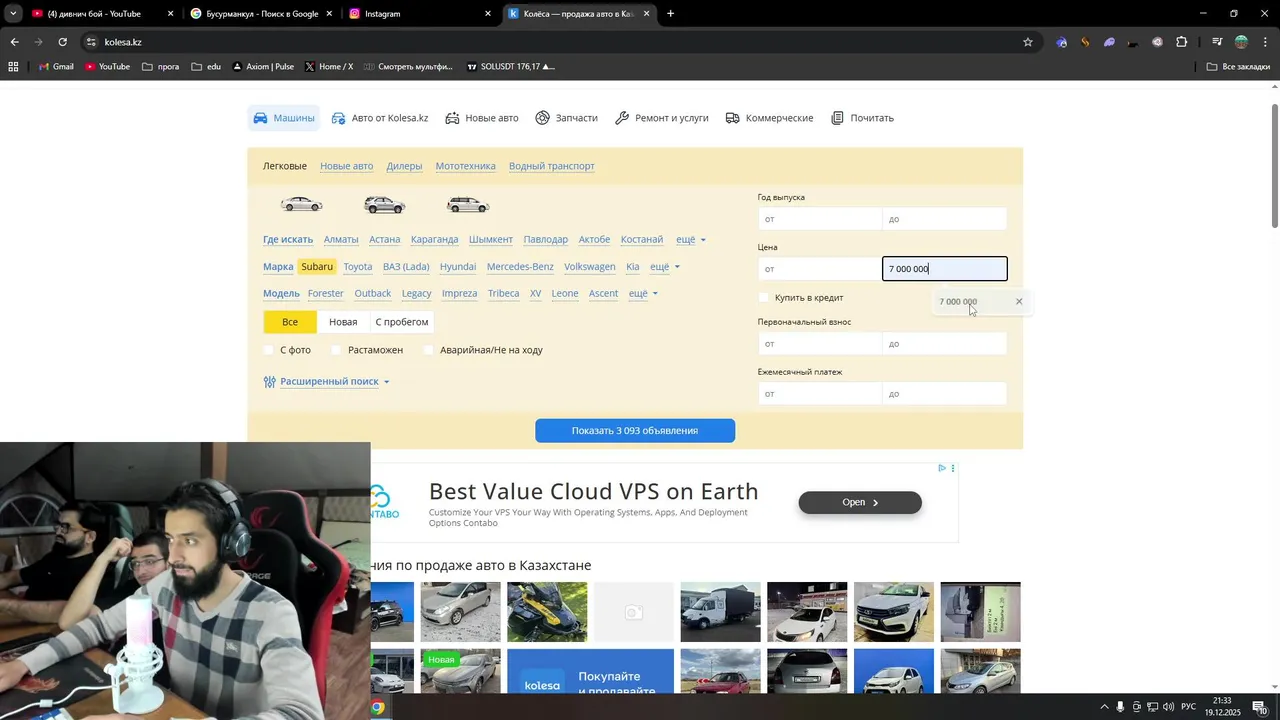
Task: Select the С пробегом condition toggle
Action: [402, 322]
